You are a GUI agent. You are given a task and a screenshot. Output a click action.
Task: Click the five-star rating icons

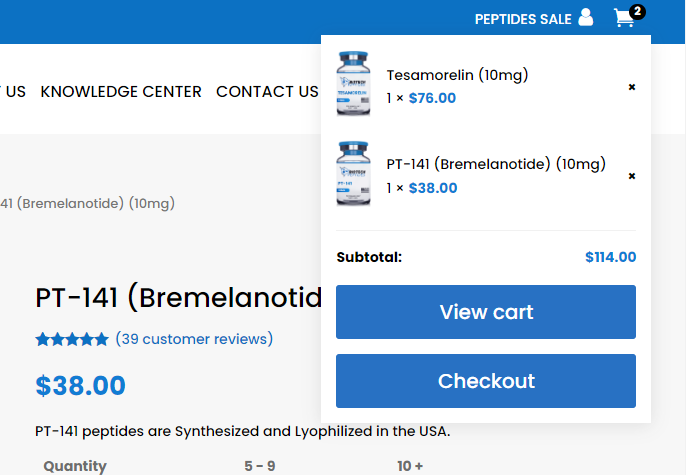point(72,340)
